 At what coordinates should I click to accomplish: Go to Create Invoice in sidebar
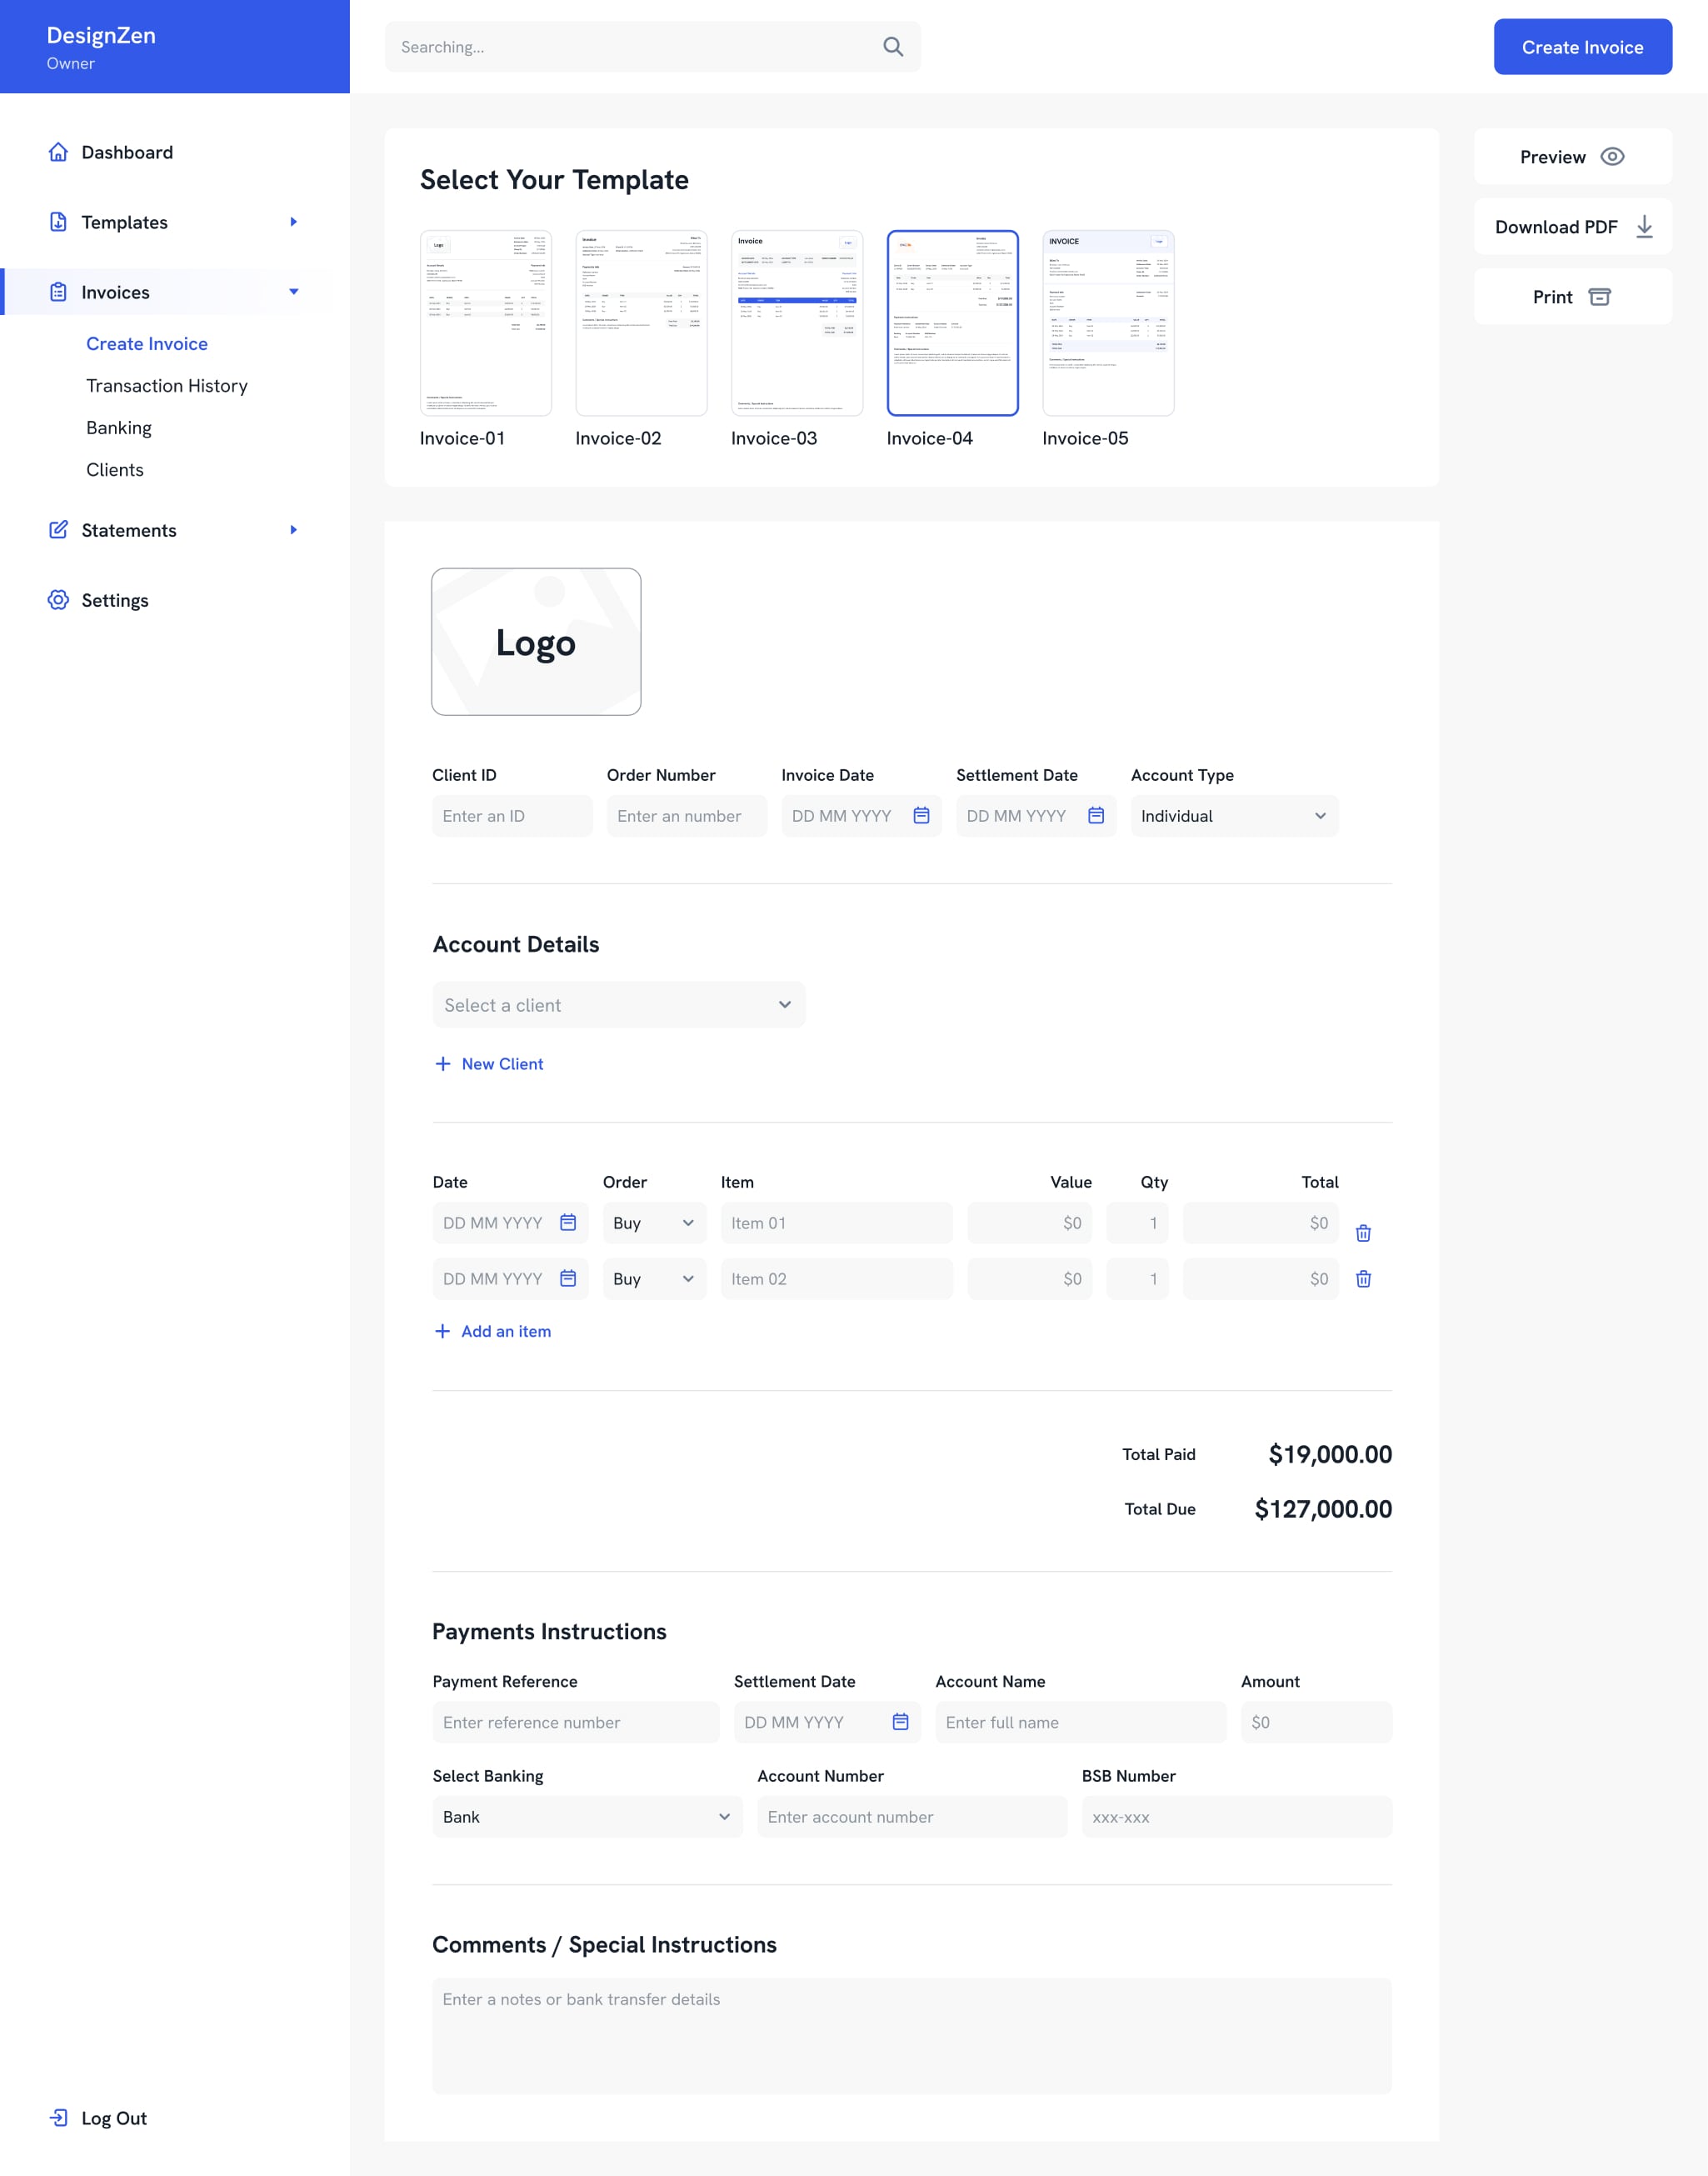tap(147, 344)
